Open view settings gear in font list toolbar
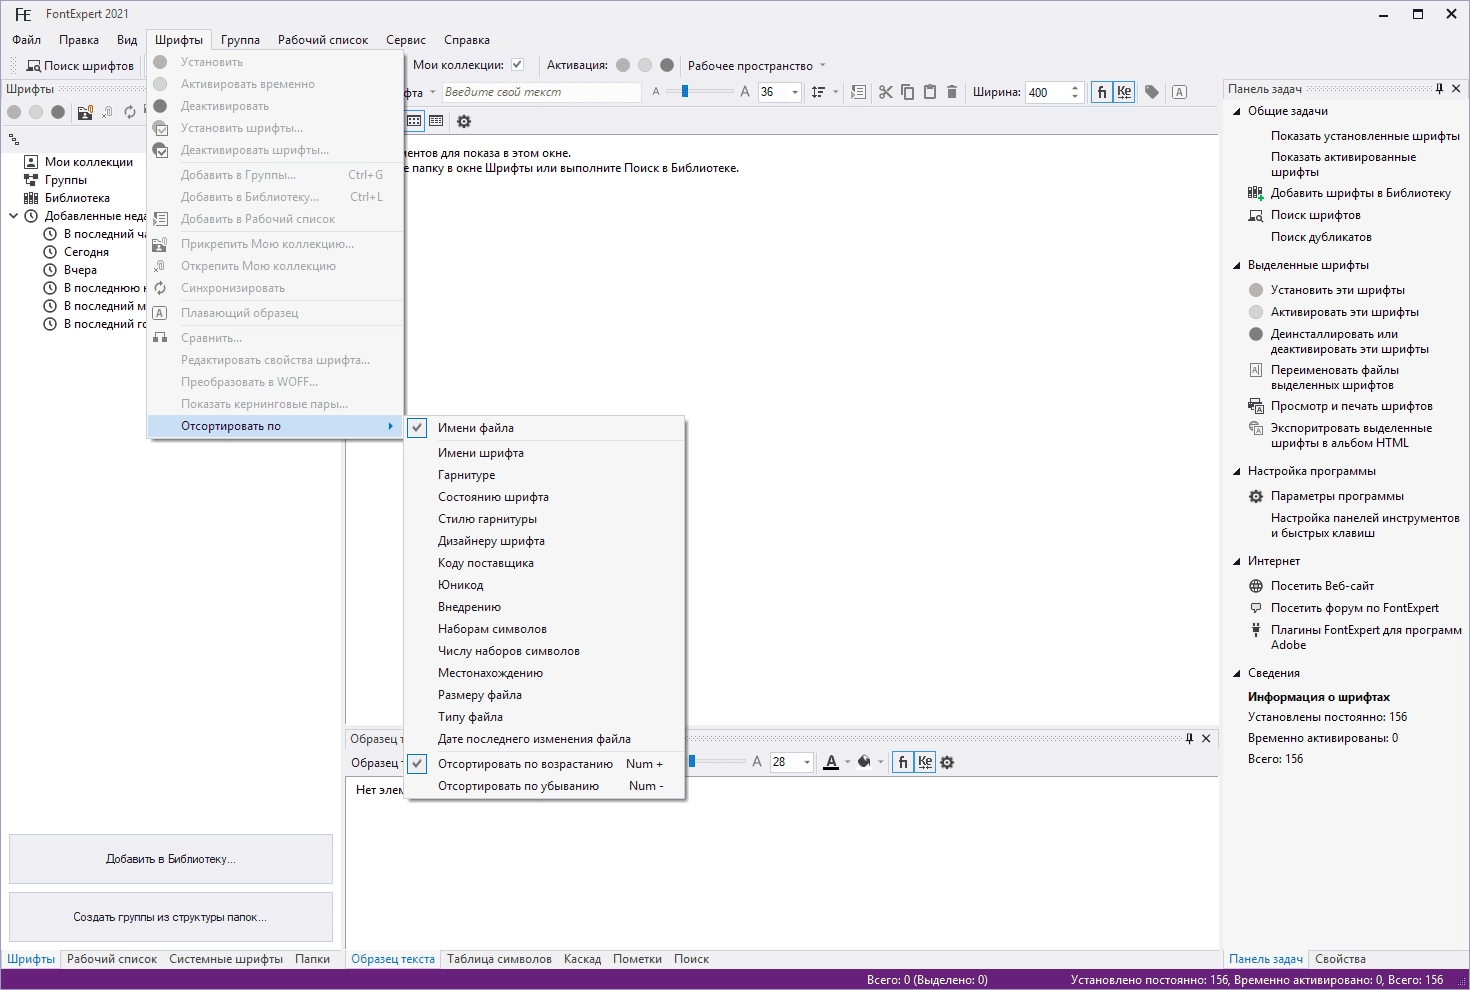The width and height of the screenshot is (1470, 990). pyautogui.click(x=464, y=121)
